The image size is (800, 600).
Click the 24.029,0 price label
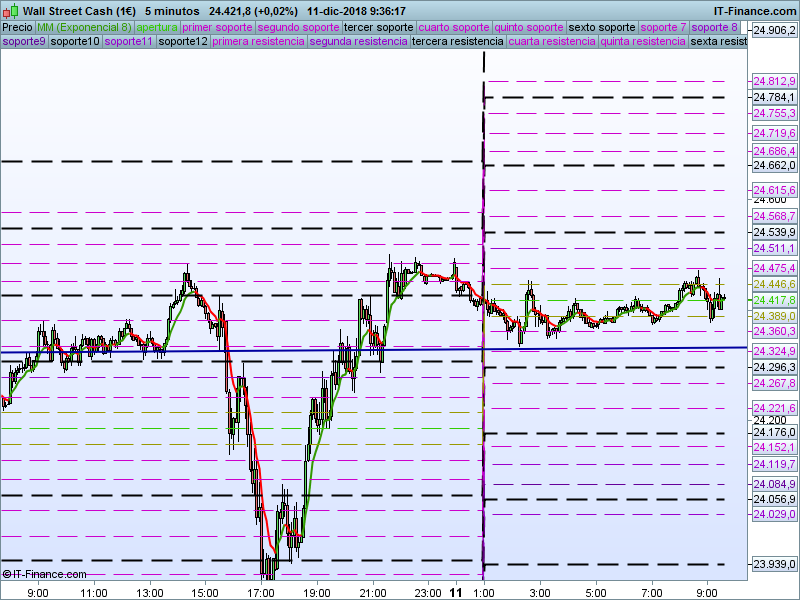point(774,514)
